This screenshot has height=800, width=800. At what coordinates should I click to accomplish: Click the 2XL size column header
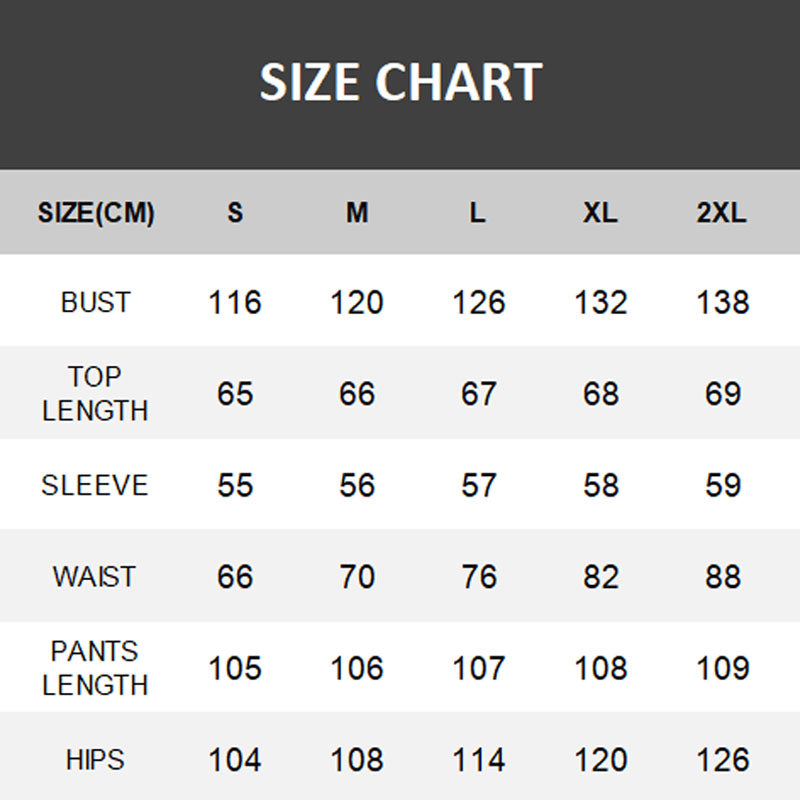(x=722, y=213)
